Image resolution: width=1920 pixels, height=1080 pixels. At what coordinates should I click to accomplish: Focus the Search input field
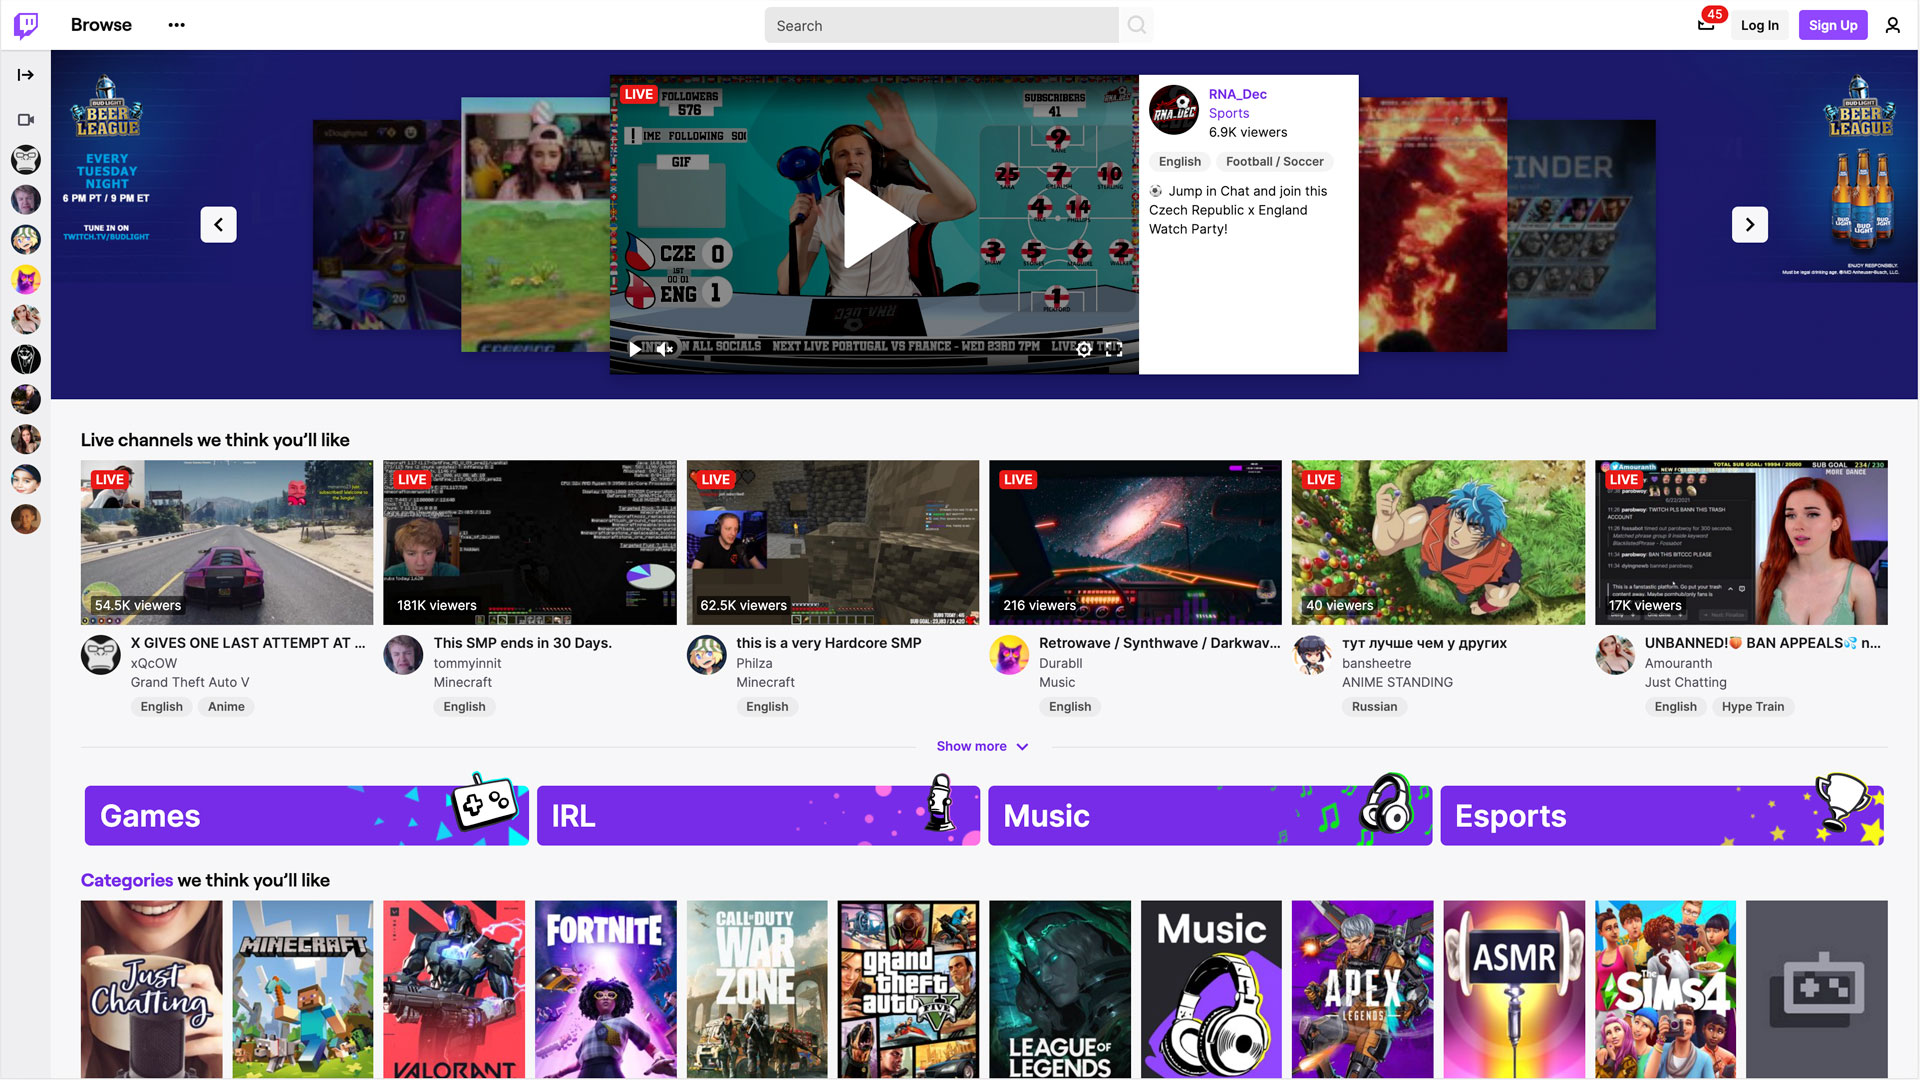click(941, 25)
